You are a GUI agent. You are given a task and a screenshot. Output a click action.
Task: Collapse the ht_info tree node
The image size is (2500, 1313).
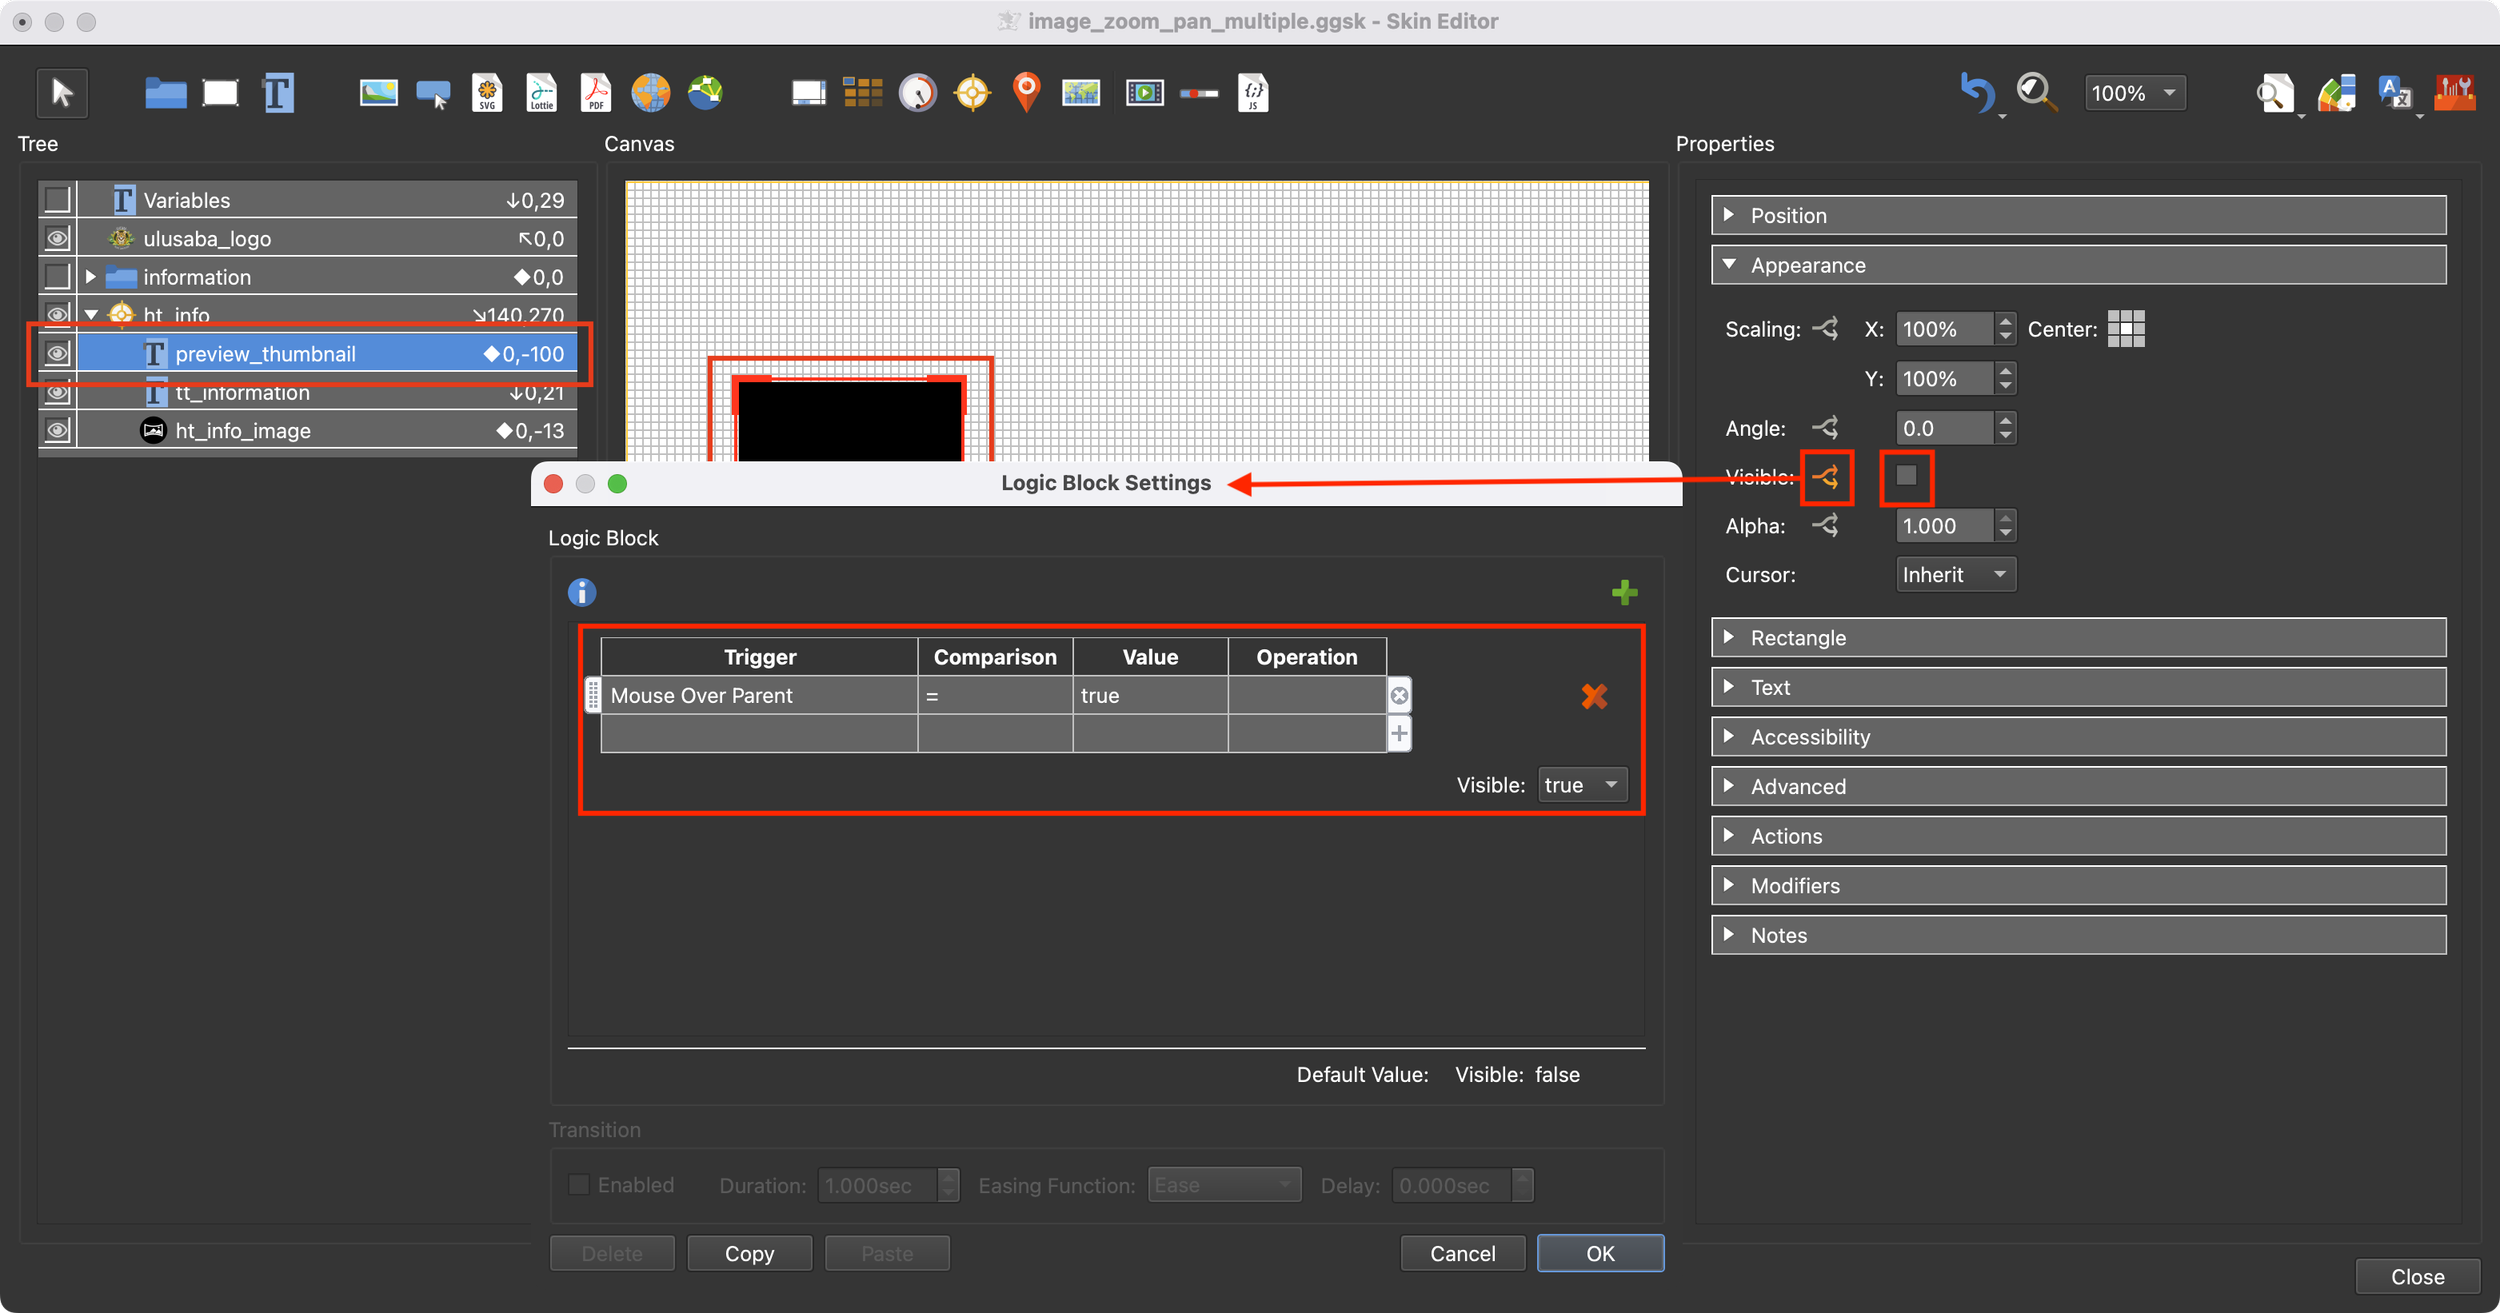point(91,315)
